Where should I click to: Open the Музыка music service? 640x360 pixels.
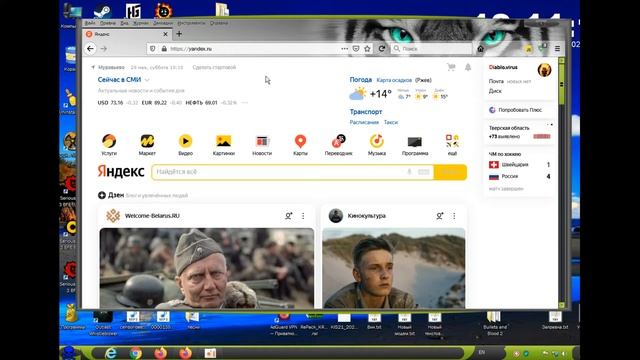[377, 144]
